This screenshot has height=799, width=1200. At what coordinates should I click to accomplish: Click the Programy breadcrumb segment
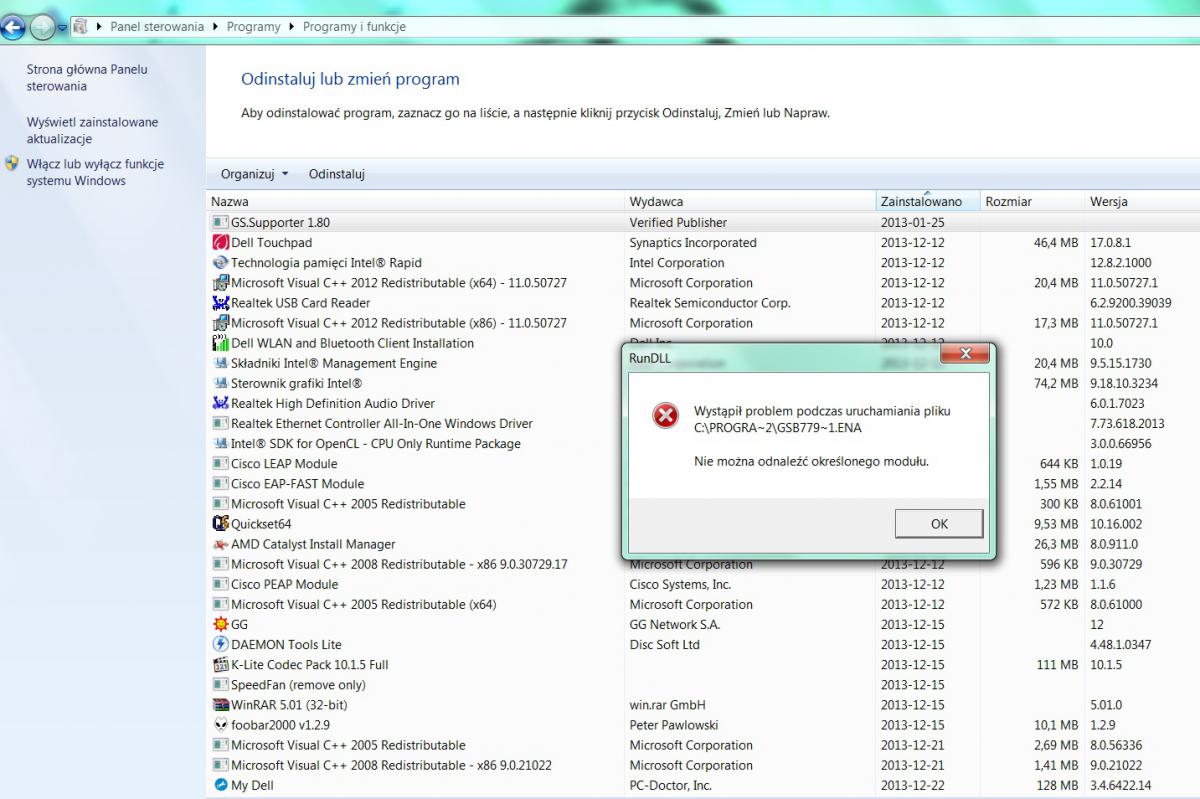[x=253, y=27]
